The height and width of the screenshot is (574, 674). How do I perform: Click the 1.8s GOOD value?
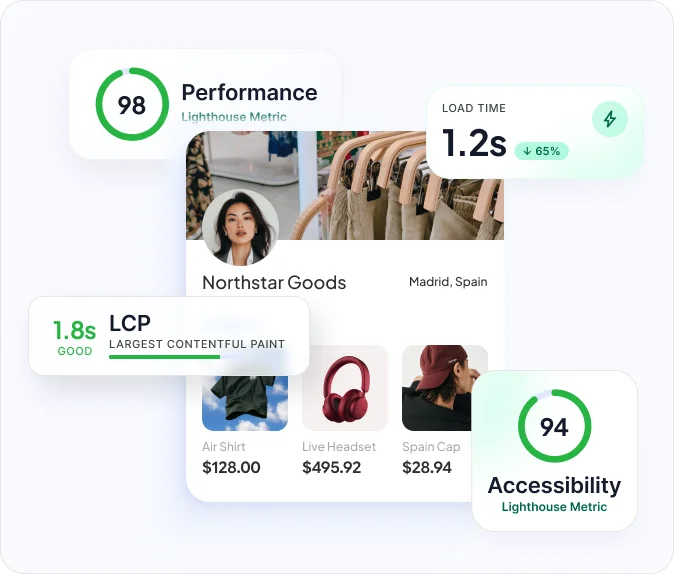pos(74,338)
